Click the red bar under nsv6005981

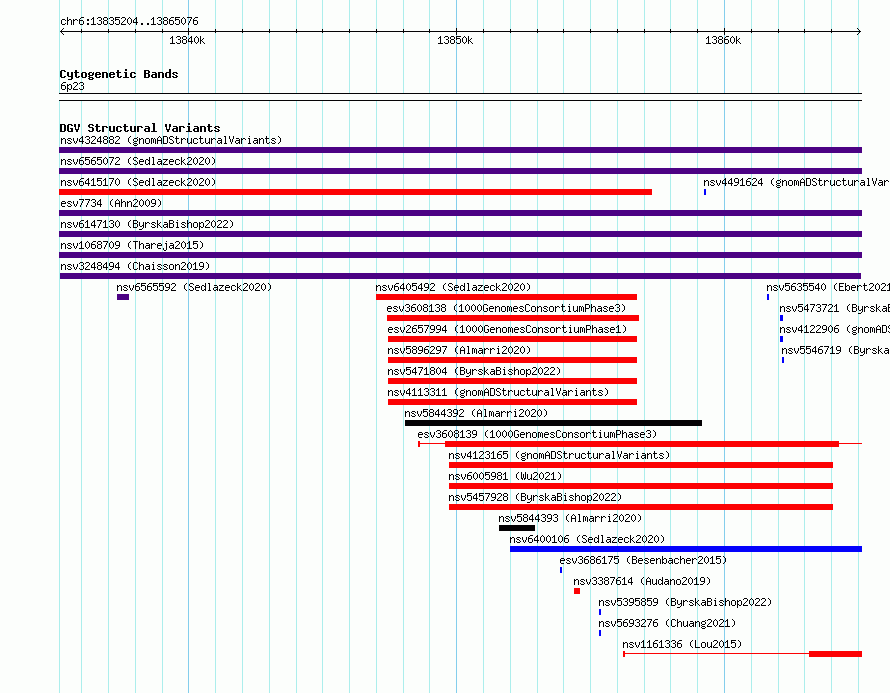[641, 486]
